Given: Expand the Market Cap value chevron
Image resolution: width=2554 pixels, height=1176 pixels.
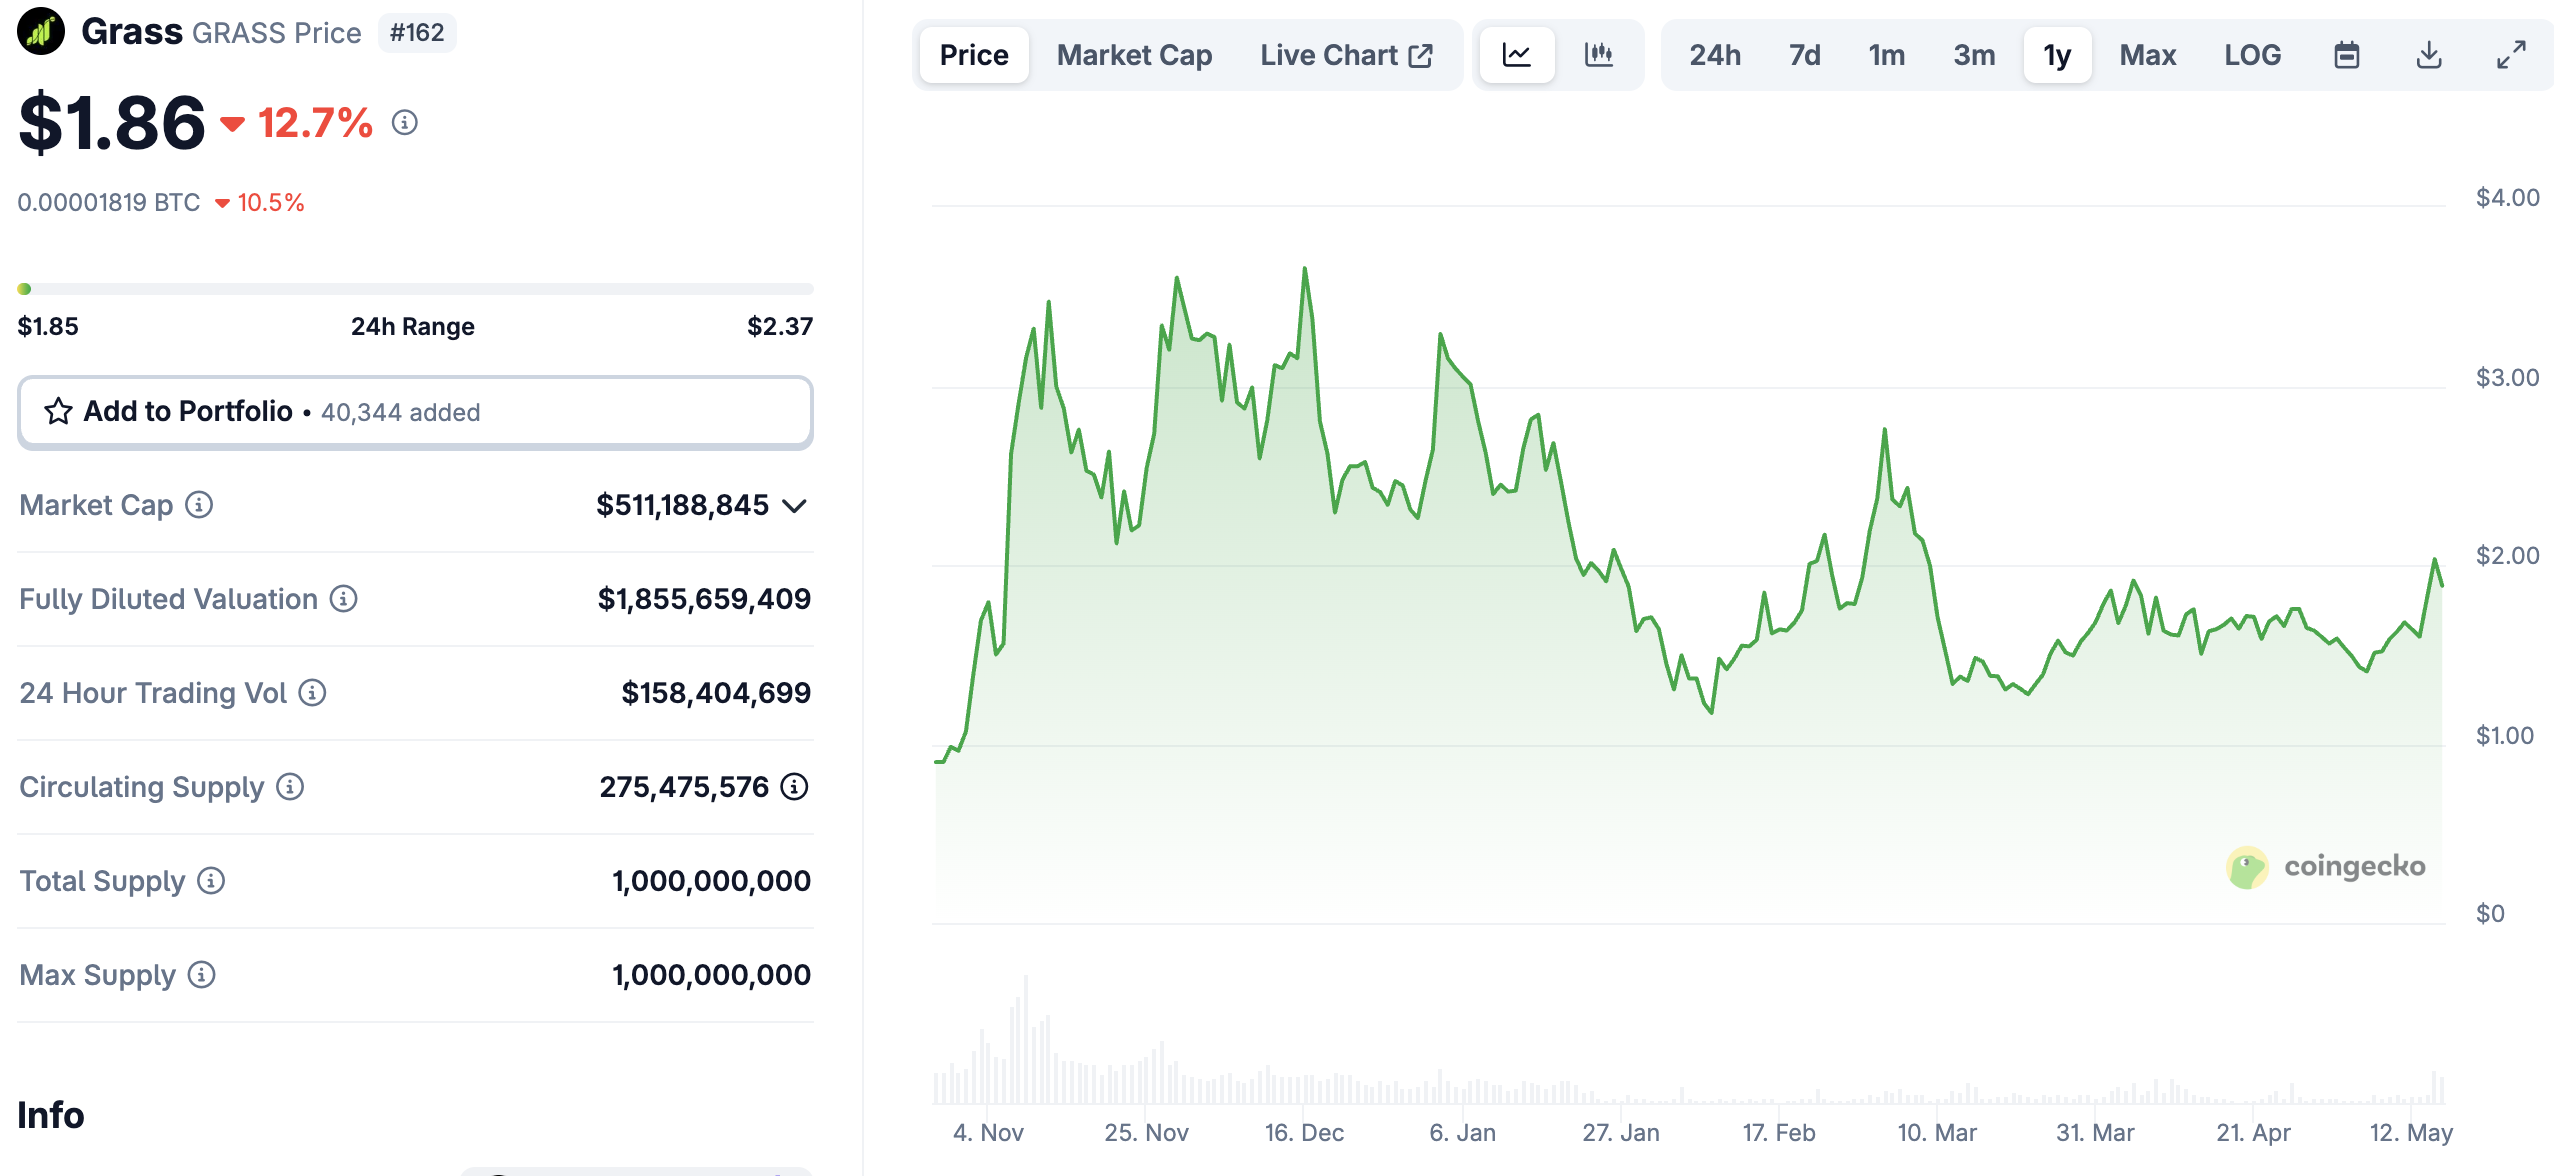Looking at the screenshot, I should [x=795, y=506].
